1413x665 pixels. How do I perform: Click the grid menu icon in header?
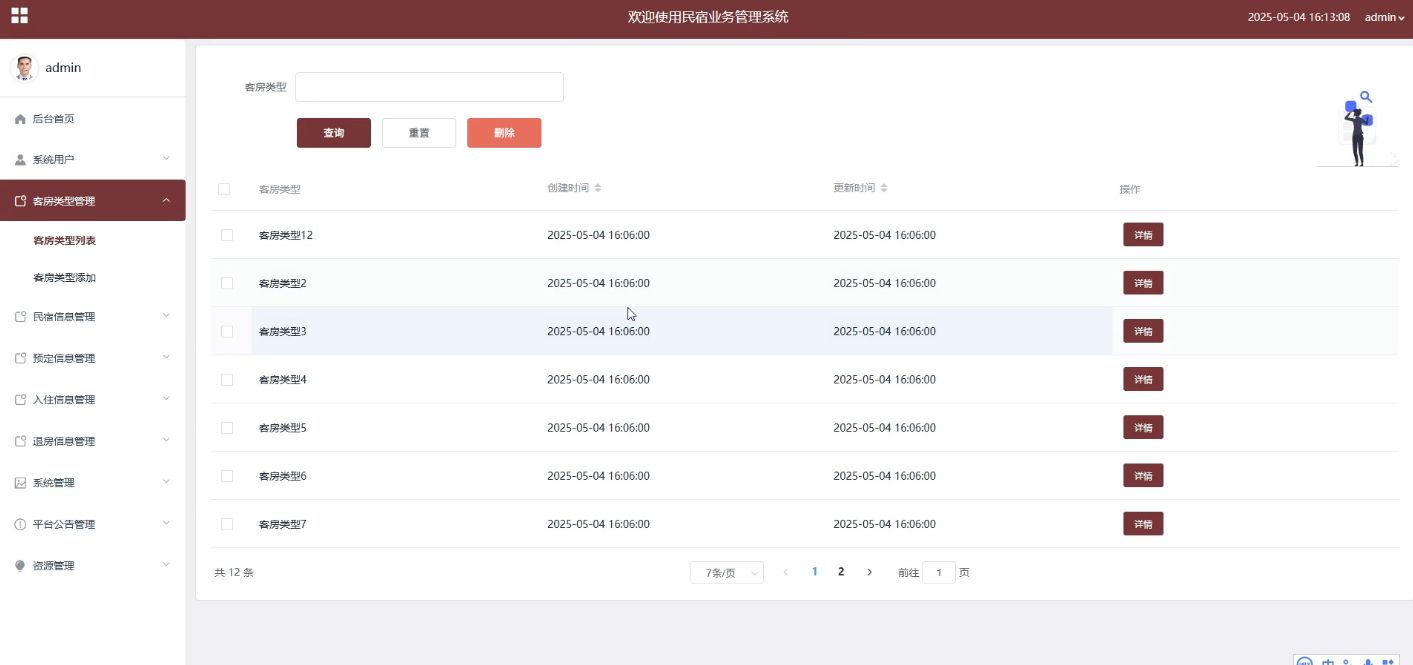(x=20, y=16)
